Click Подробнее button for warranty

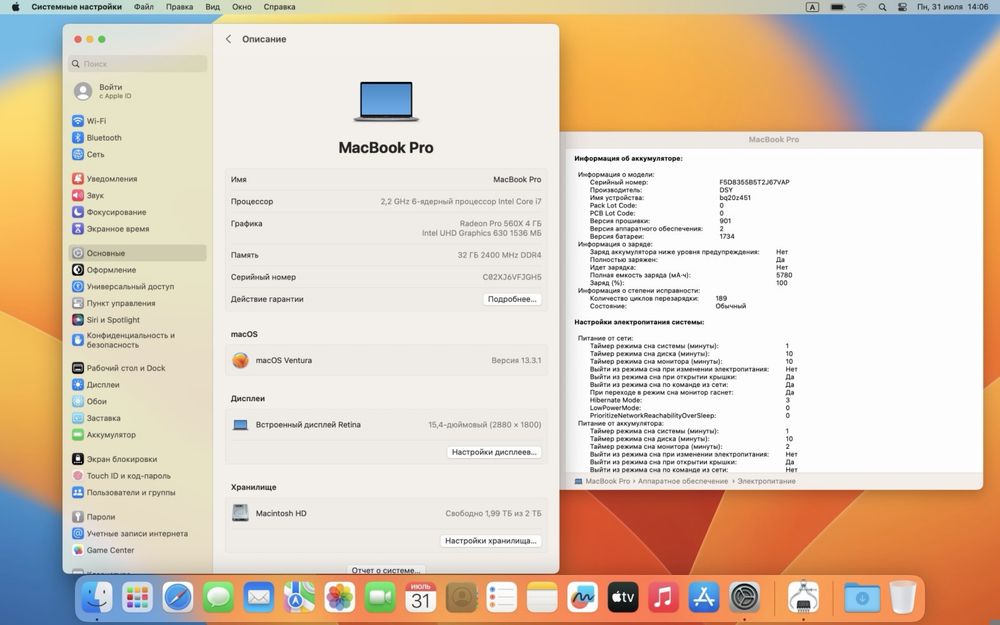512,299
